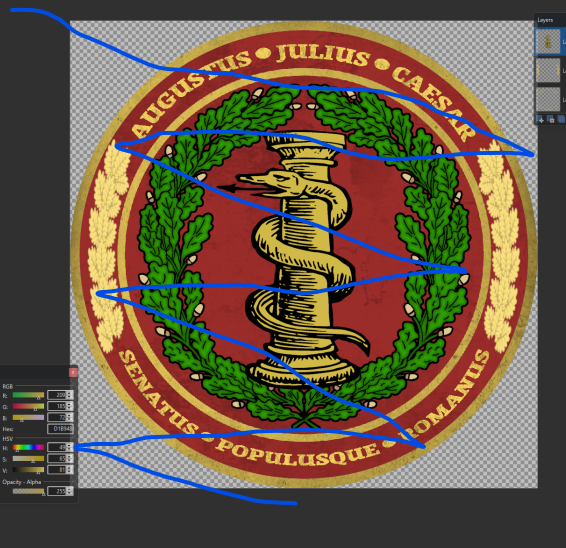The height and width of the screenshot is (548, 566).
Task: Adjust the Blue (B) color slider
Action: (29, 417)
